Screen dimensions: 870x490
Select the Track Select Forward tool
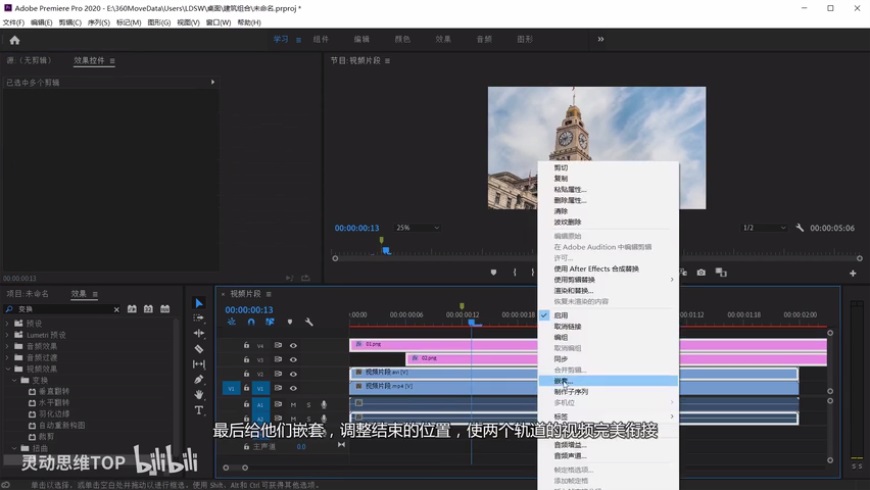[x=199, y=318]
